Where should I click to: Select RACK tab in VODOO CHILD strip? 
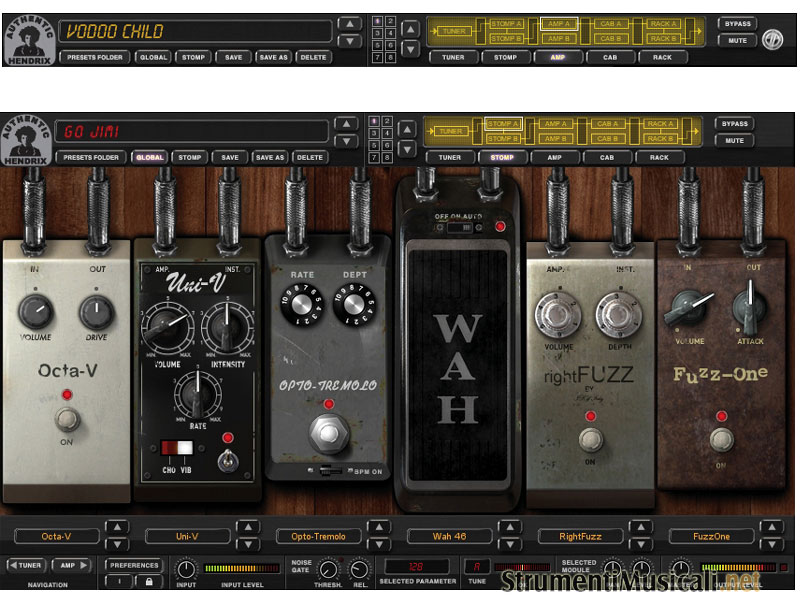click(662, 57)
